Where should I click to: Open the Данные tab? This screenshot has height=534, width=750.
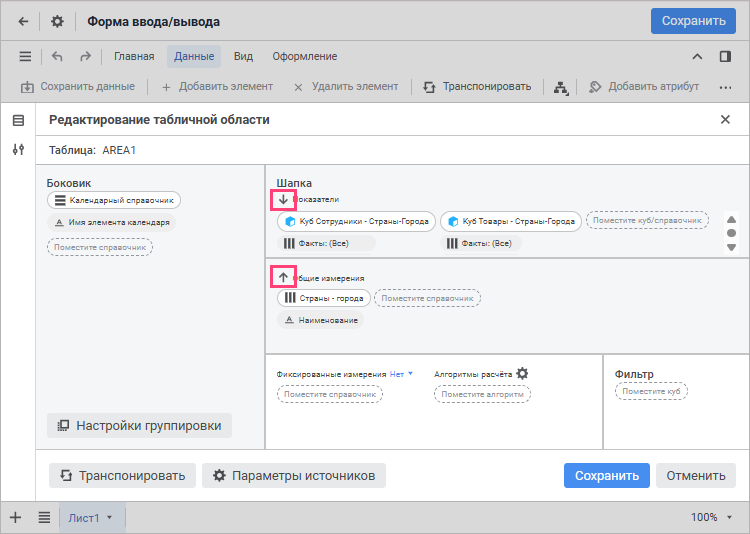coord(194,56)
